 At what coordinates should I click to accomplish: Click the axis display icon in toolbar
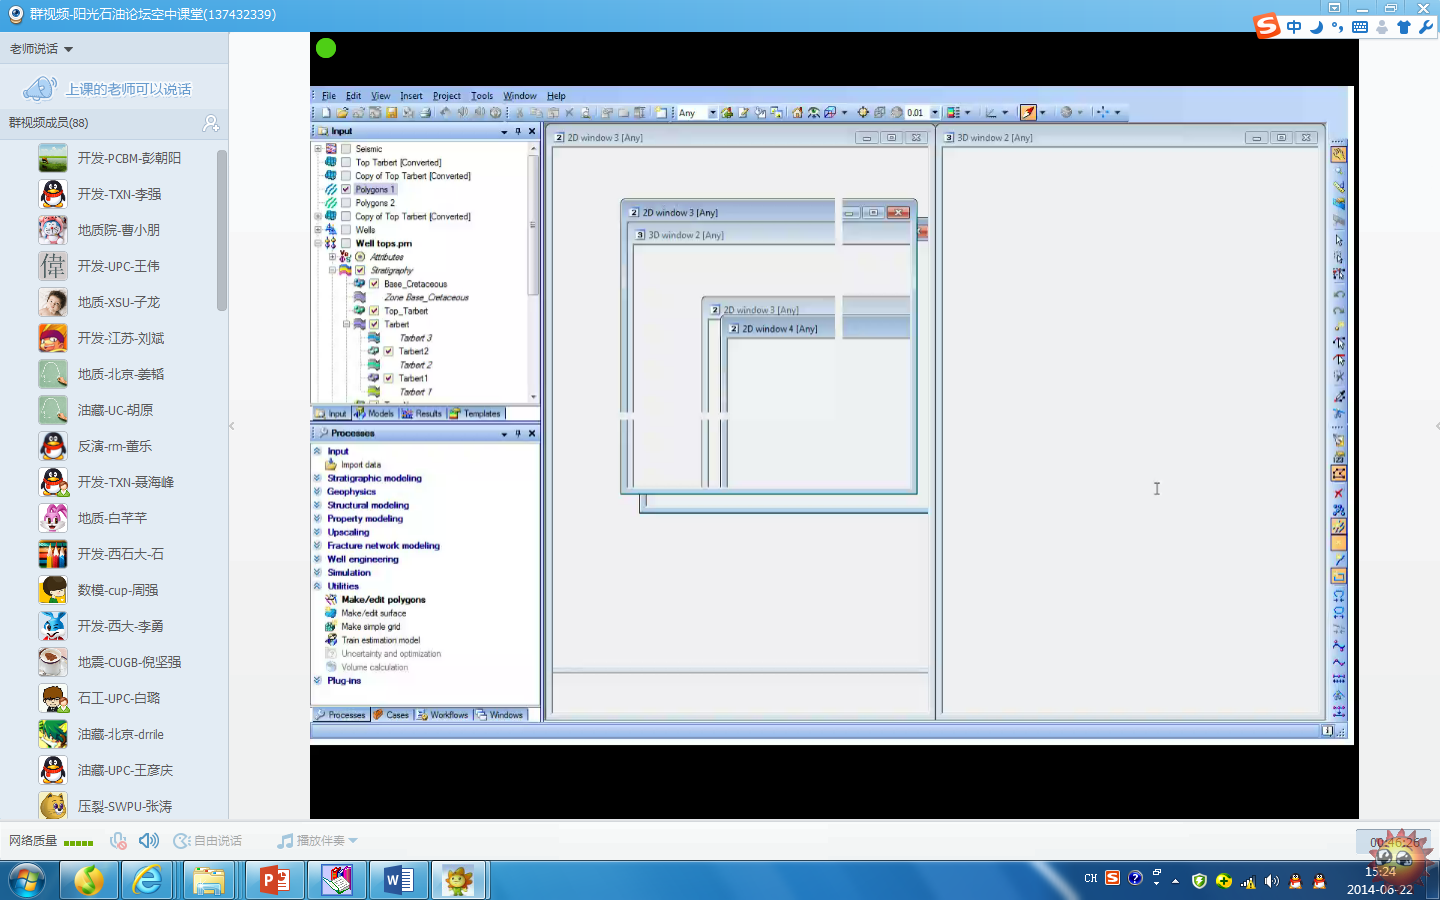991,113
